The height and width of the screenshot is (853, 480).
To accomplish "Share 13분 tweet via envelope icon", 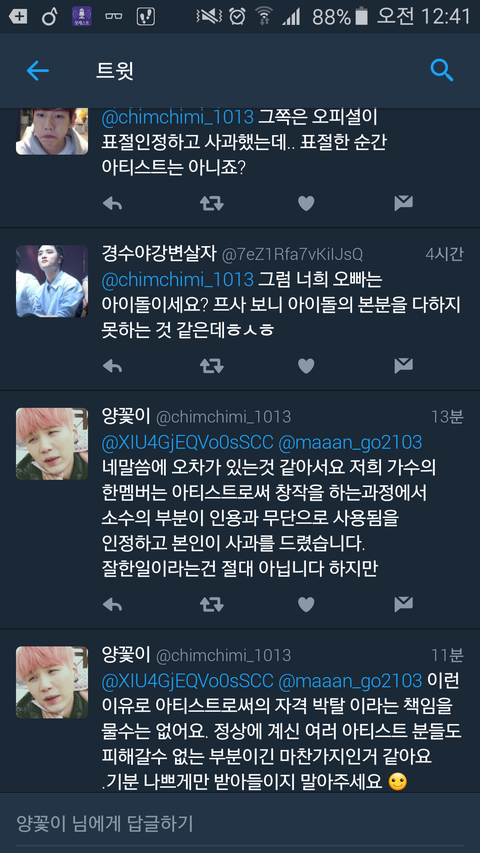I will [403, 604].
